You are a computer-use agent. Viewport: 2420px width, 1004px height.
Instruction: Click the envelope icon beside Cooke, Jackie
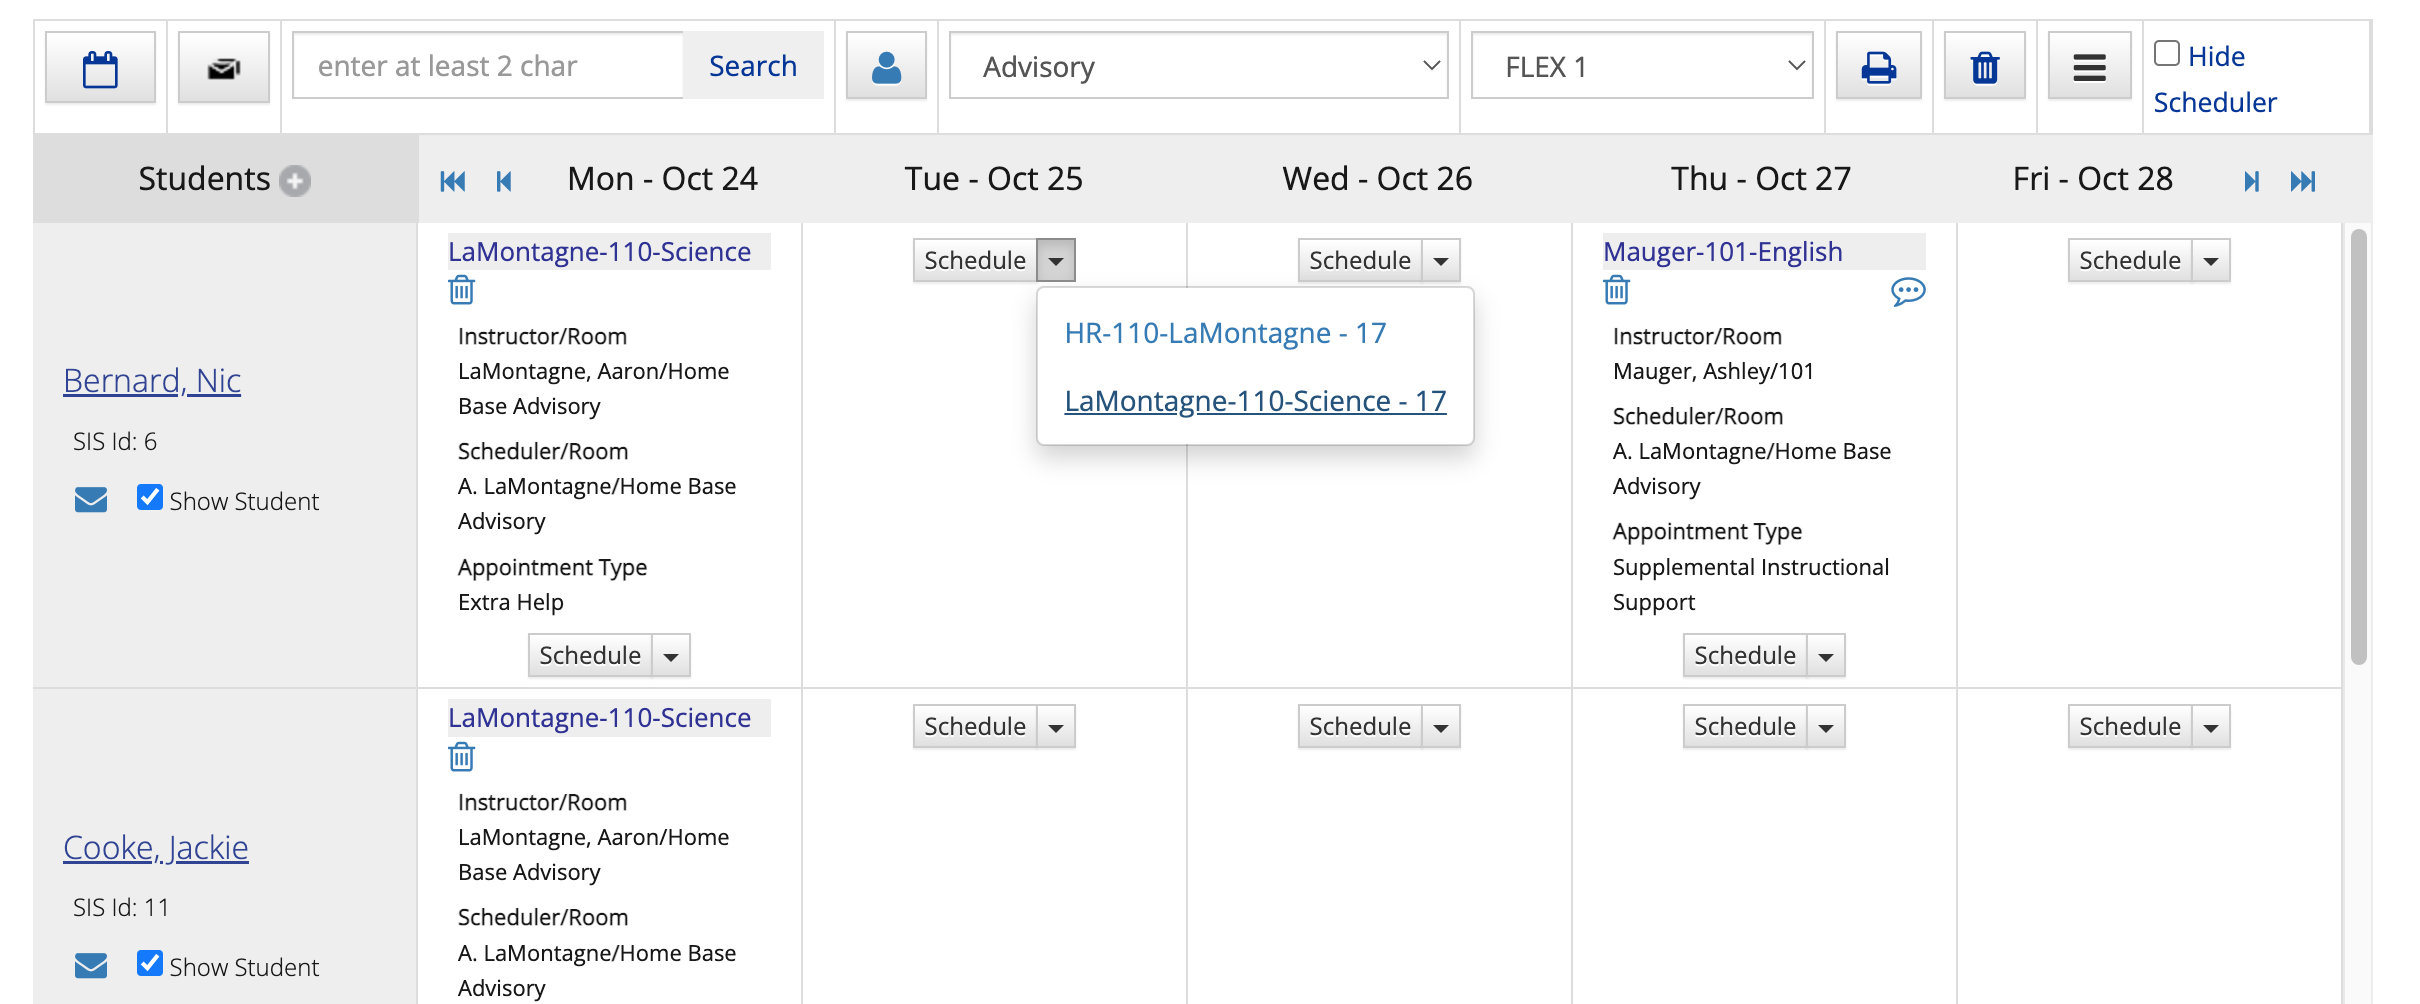[x=90, y=964]
